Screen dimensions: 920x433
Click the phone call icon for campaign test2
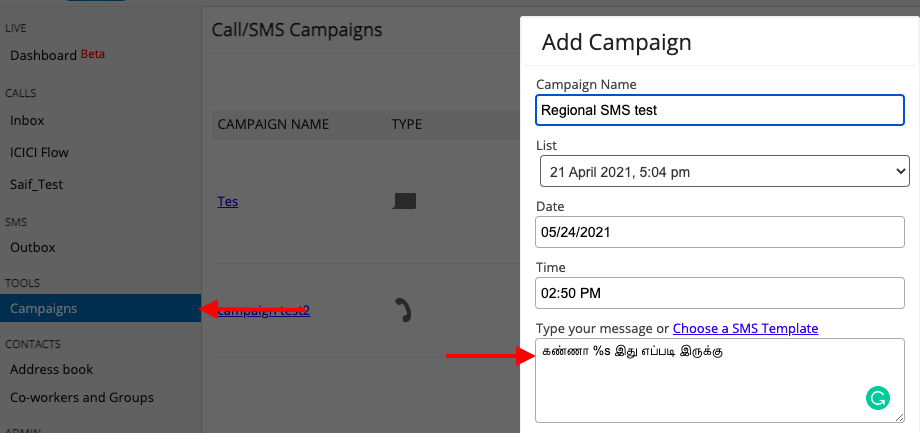tap(404, 310)
